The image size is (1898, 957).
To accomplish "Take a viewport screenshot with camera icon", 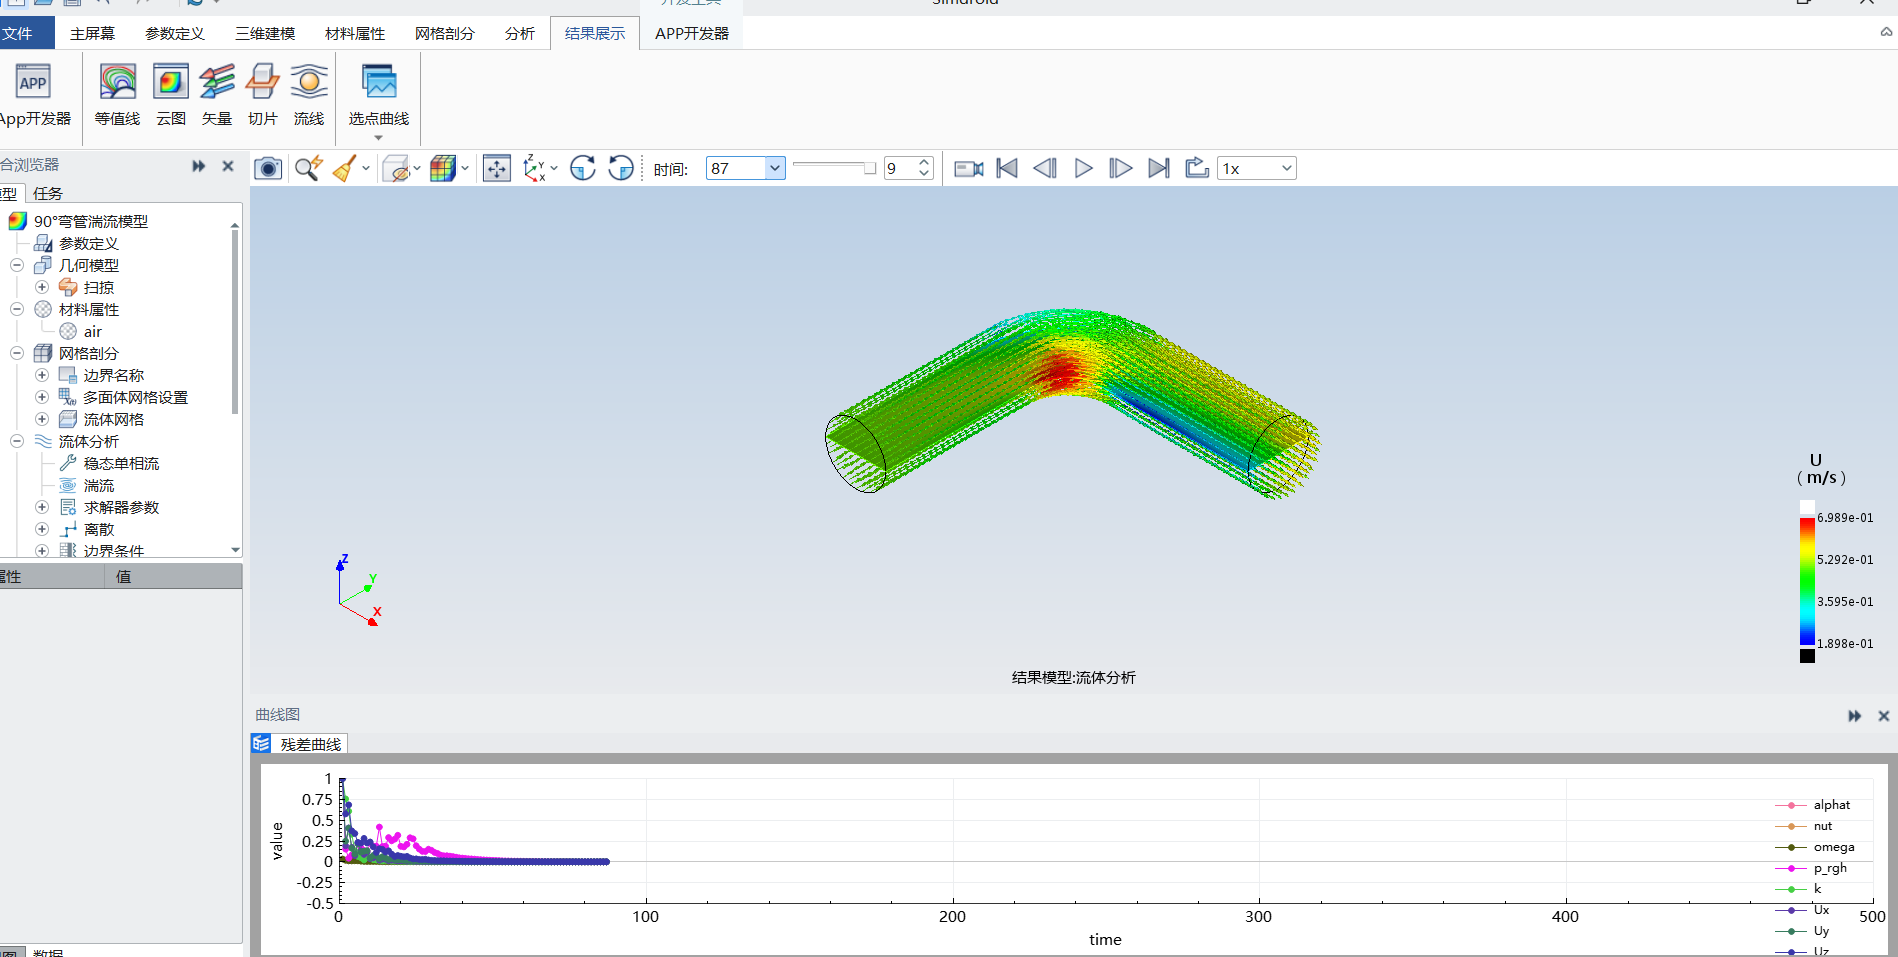I will tap(268, 168).
